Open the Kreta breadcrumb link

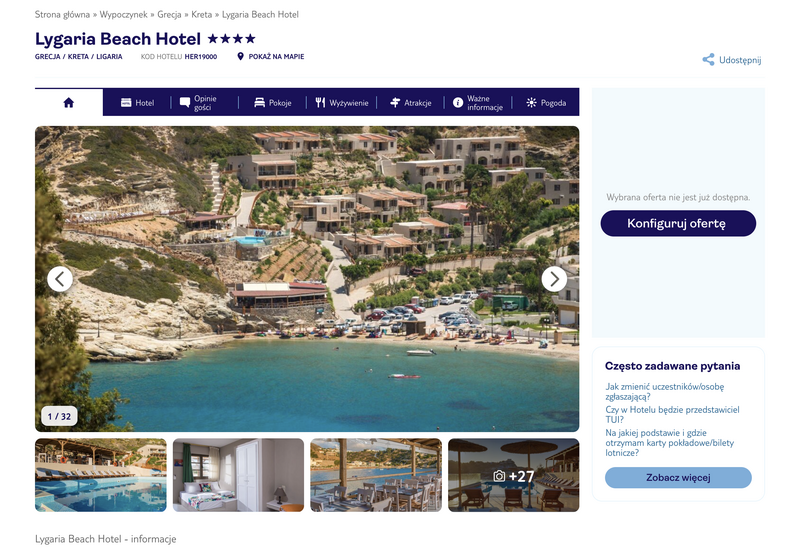[202, 14]
